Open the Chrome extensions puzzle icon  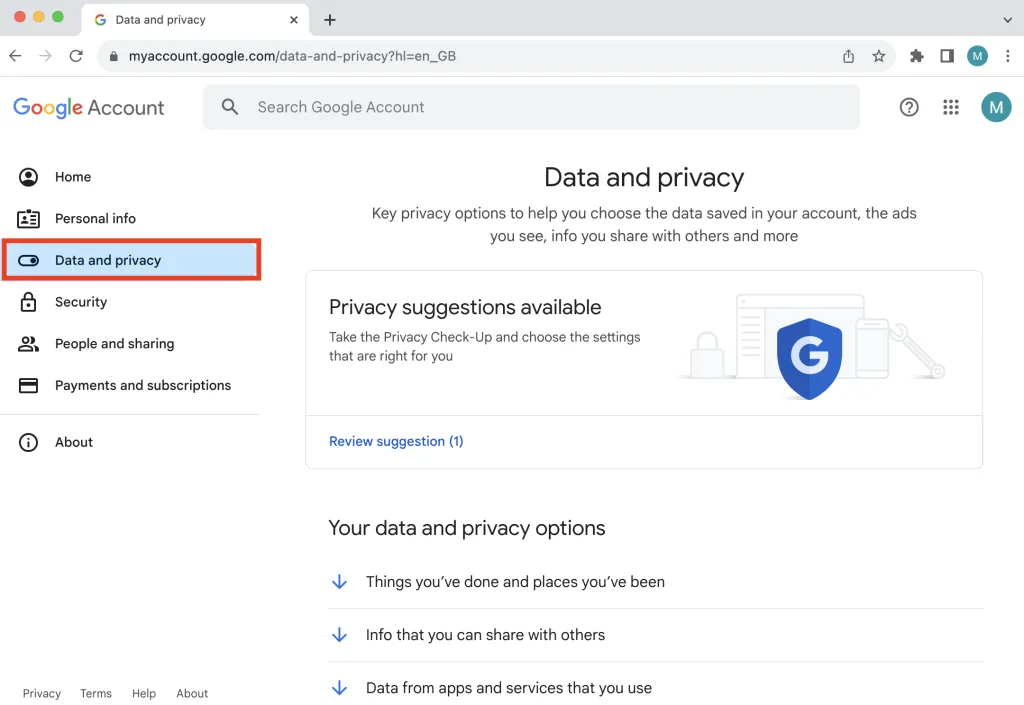click(x=916, y=56)
